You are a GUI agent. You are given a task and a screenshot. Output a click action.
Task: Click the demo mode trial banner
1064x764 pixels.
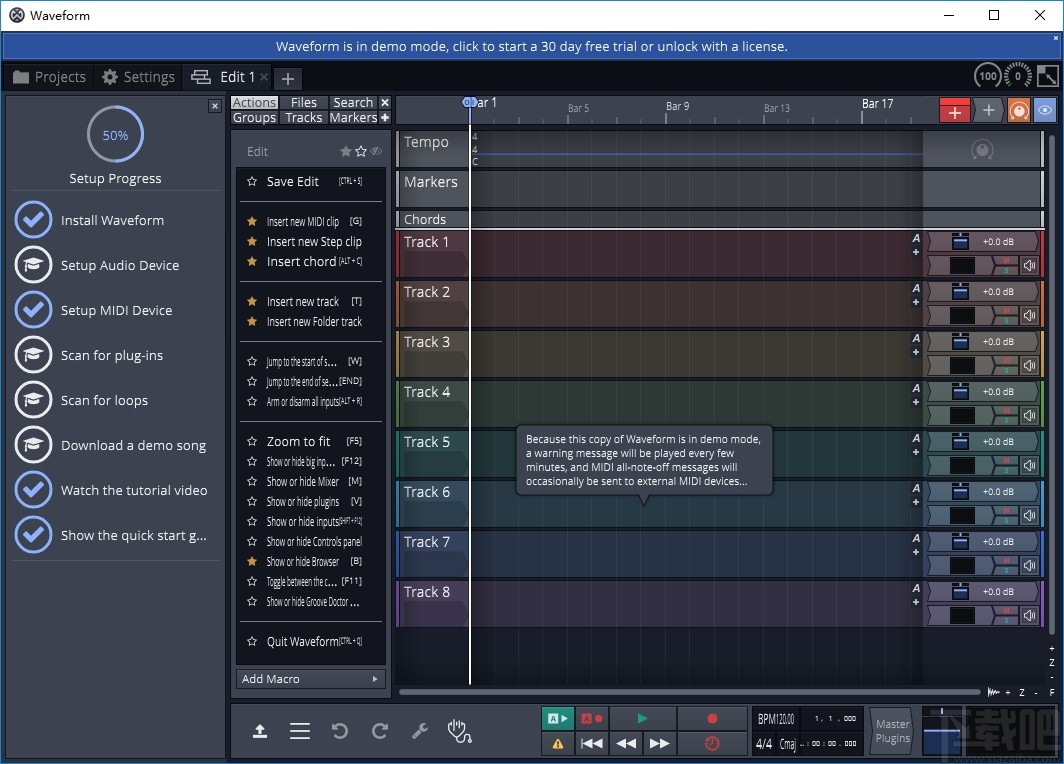532,46
